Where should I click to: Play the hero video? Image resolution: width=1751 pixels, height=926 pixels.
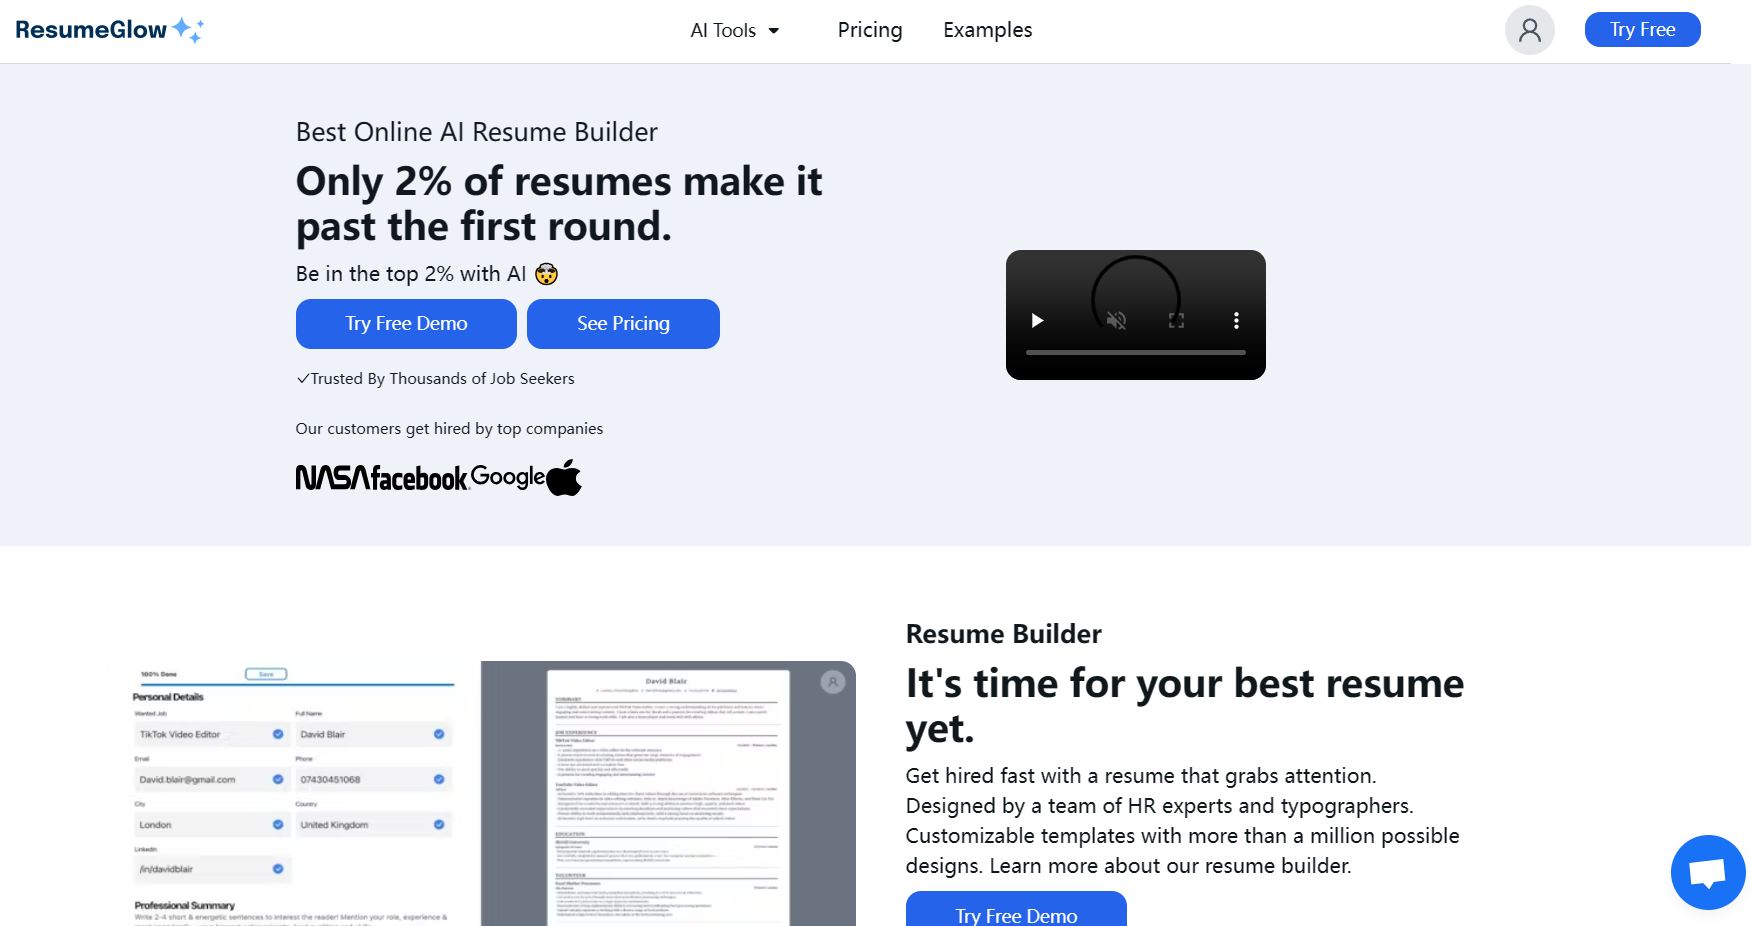[1037, 321]
